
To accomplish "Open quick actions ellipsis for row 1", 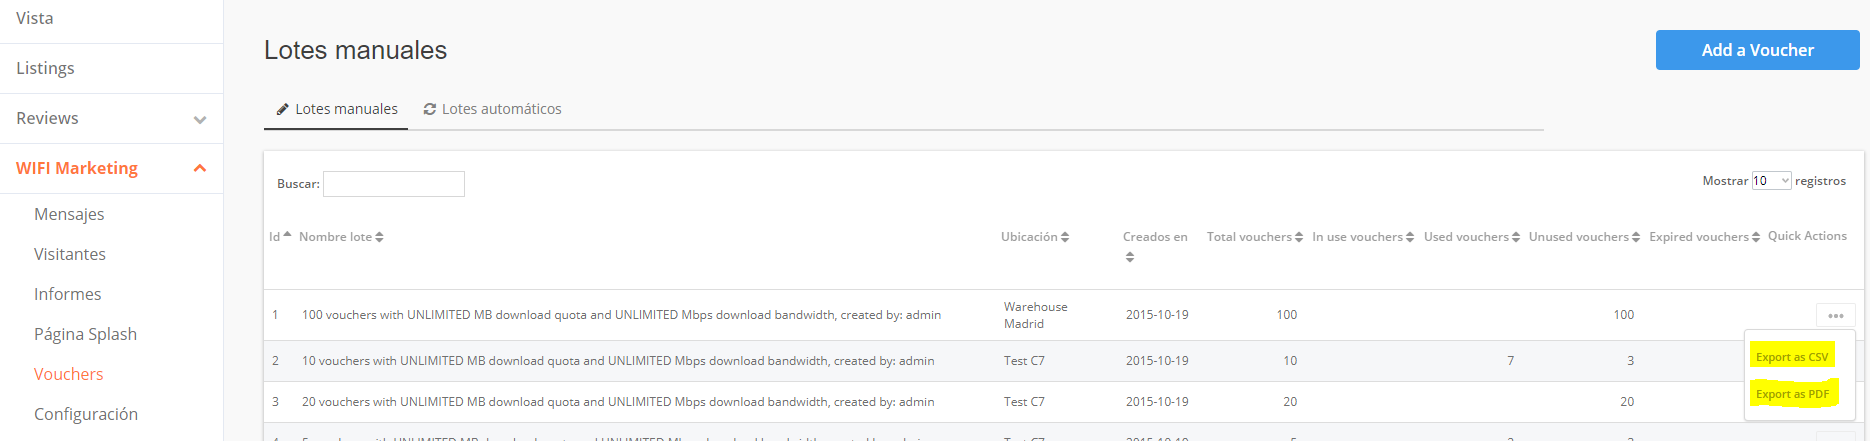I will coord(1836,315).
